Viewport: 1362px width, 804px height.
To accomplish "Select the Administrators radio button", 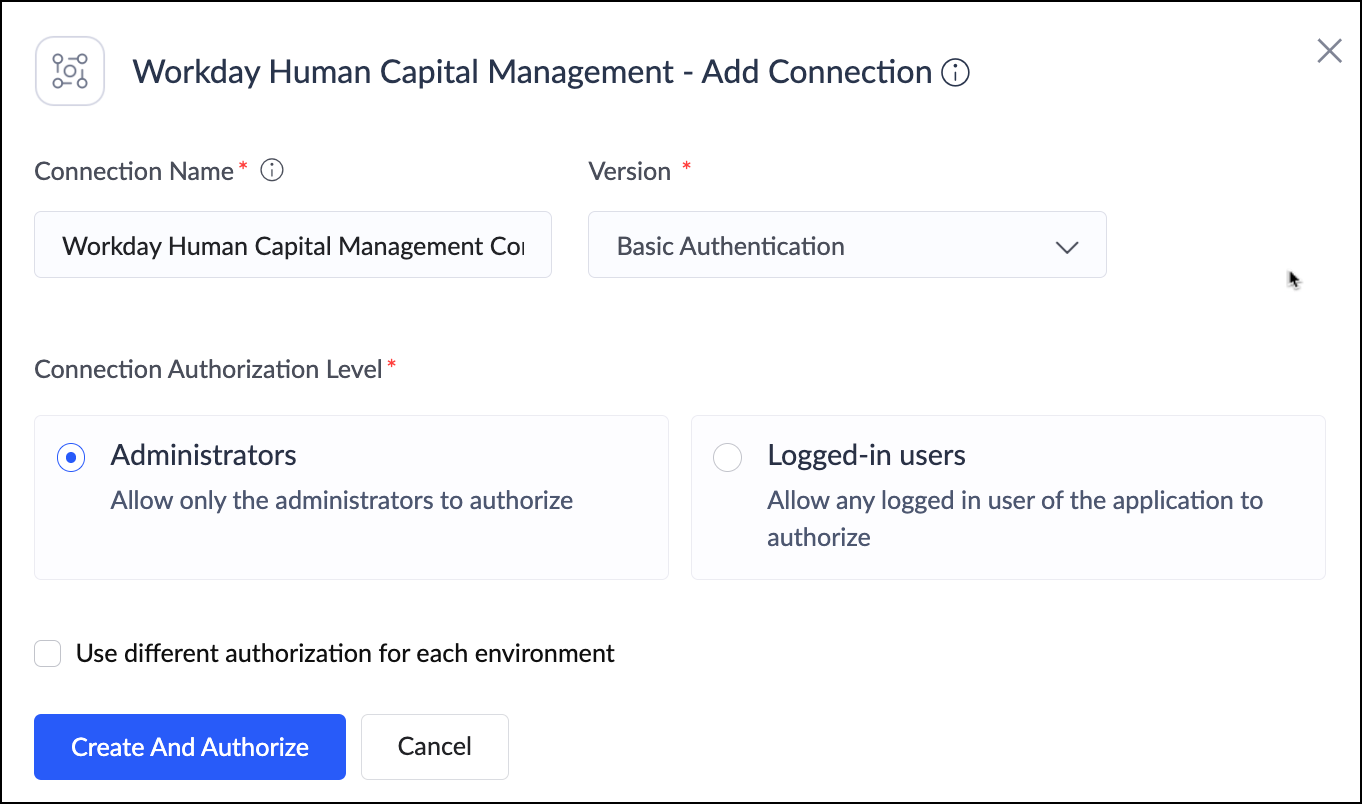I will (71, 457).
